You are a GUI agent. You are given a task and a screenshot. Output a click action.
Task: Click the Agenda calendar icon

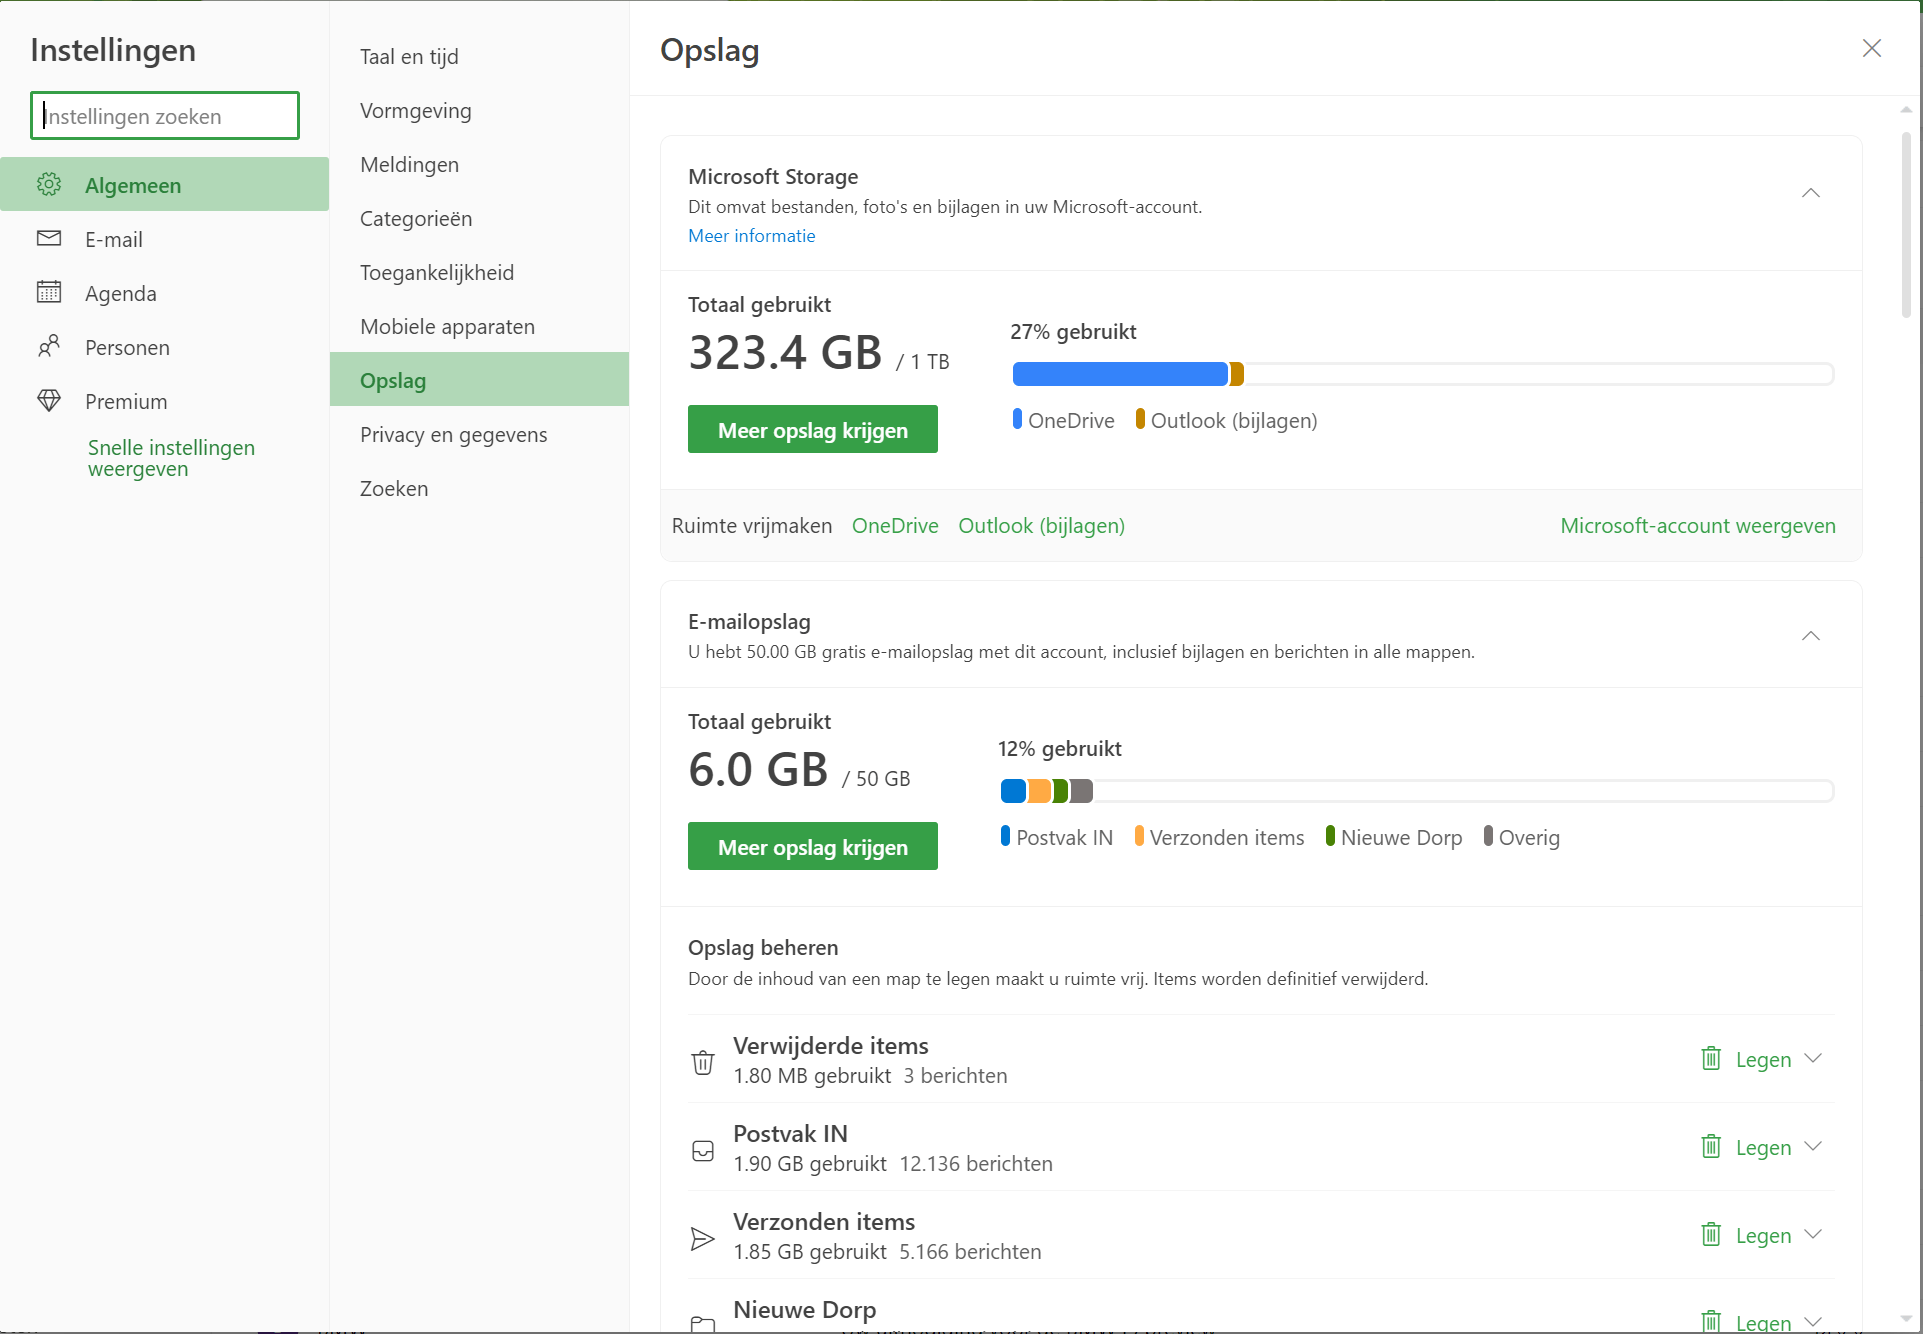point(49,292)
